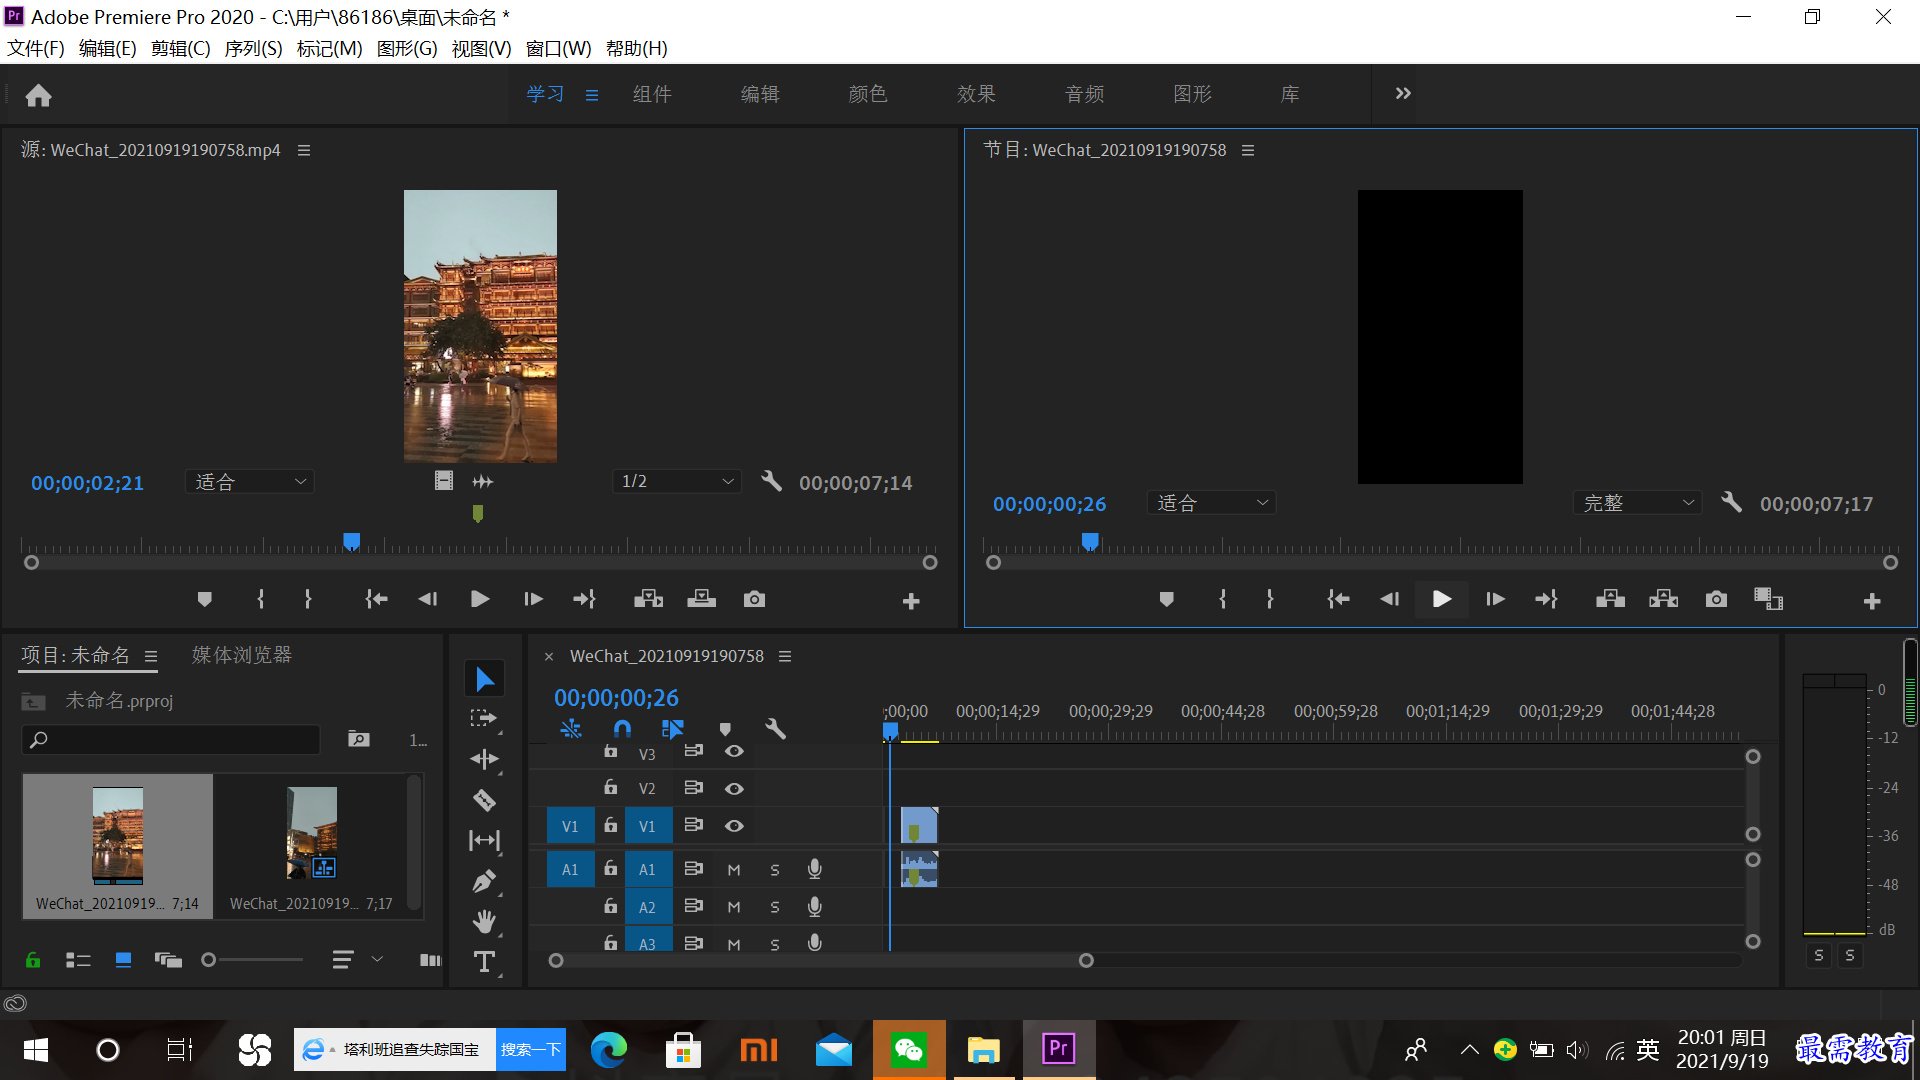Select the Razor tool
The width and height of the screenshot is (1920, 1080).
[484, 800]
